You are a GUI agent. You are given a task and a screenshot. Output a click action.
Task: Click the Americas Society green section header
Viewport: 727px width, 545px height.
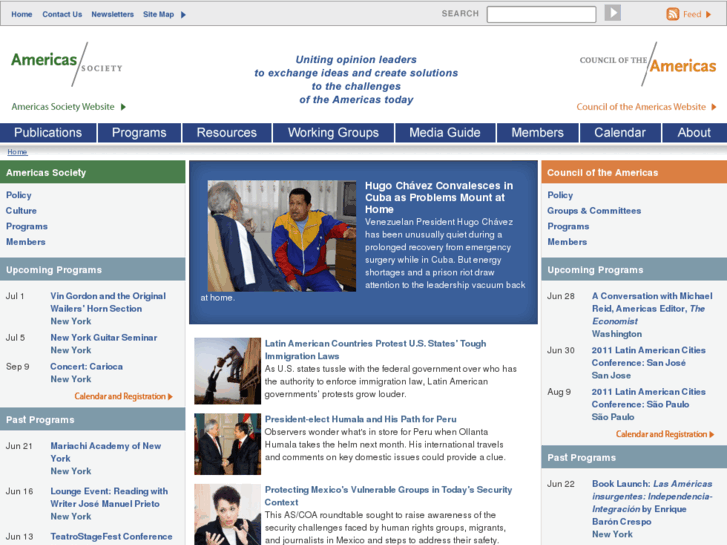coord(92,172)
